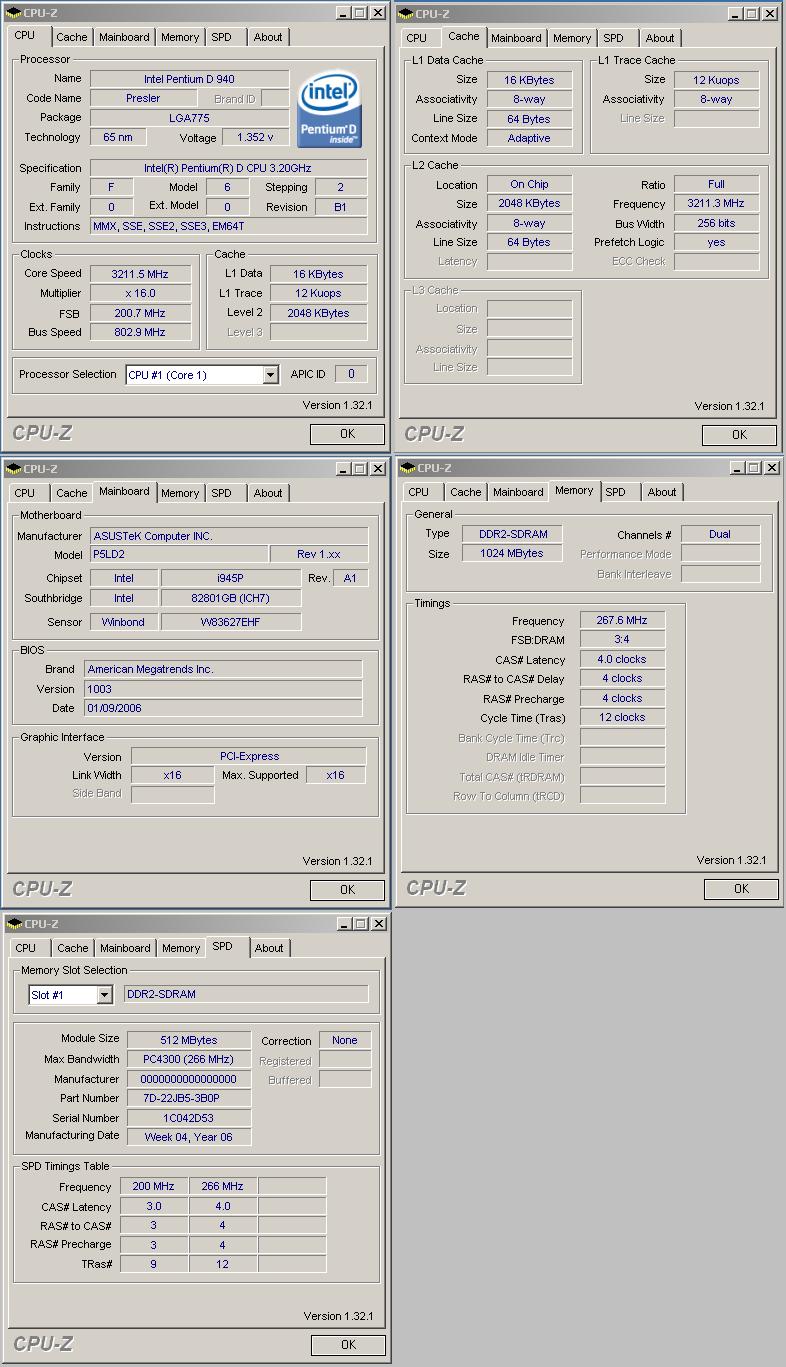The height and width of the screenshot is (1367, 786).
Task: Click the CPU-Z title icon in Cache window
Action: 406,13
